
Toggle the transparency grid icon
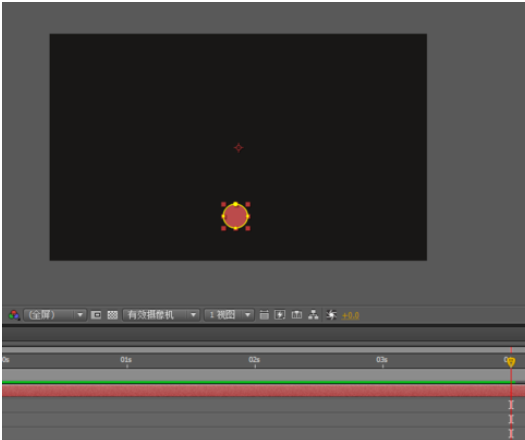(112, 315)
